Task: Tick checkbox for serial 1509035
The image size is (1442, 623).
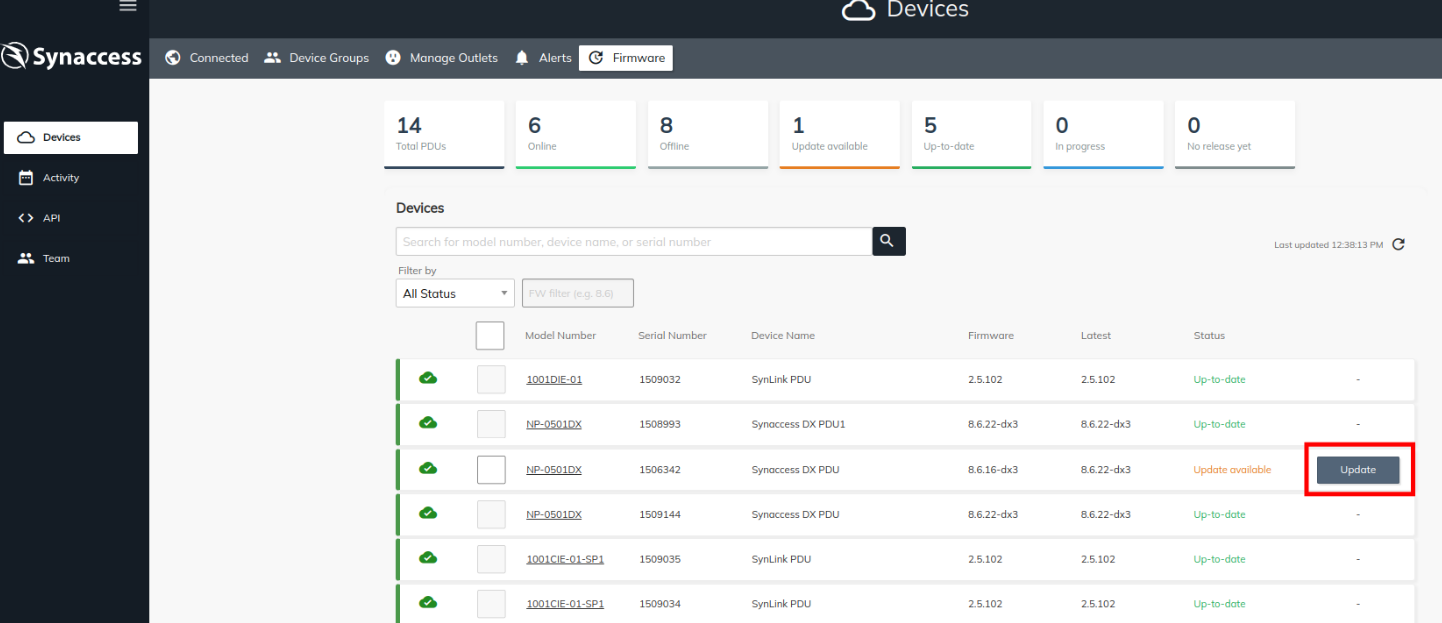Action: (491, 559)
